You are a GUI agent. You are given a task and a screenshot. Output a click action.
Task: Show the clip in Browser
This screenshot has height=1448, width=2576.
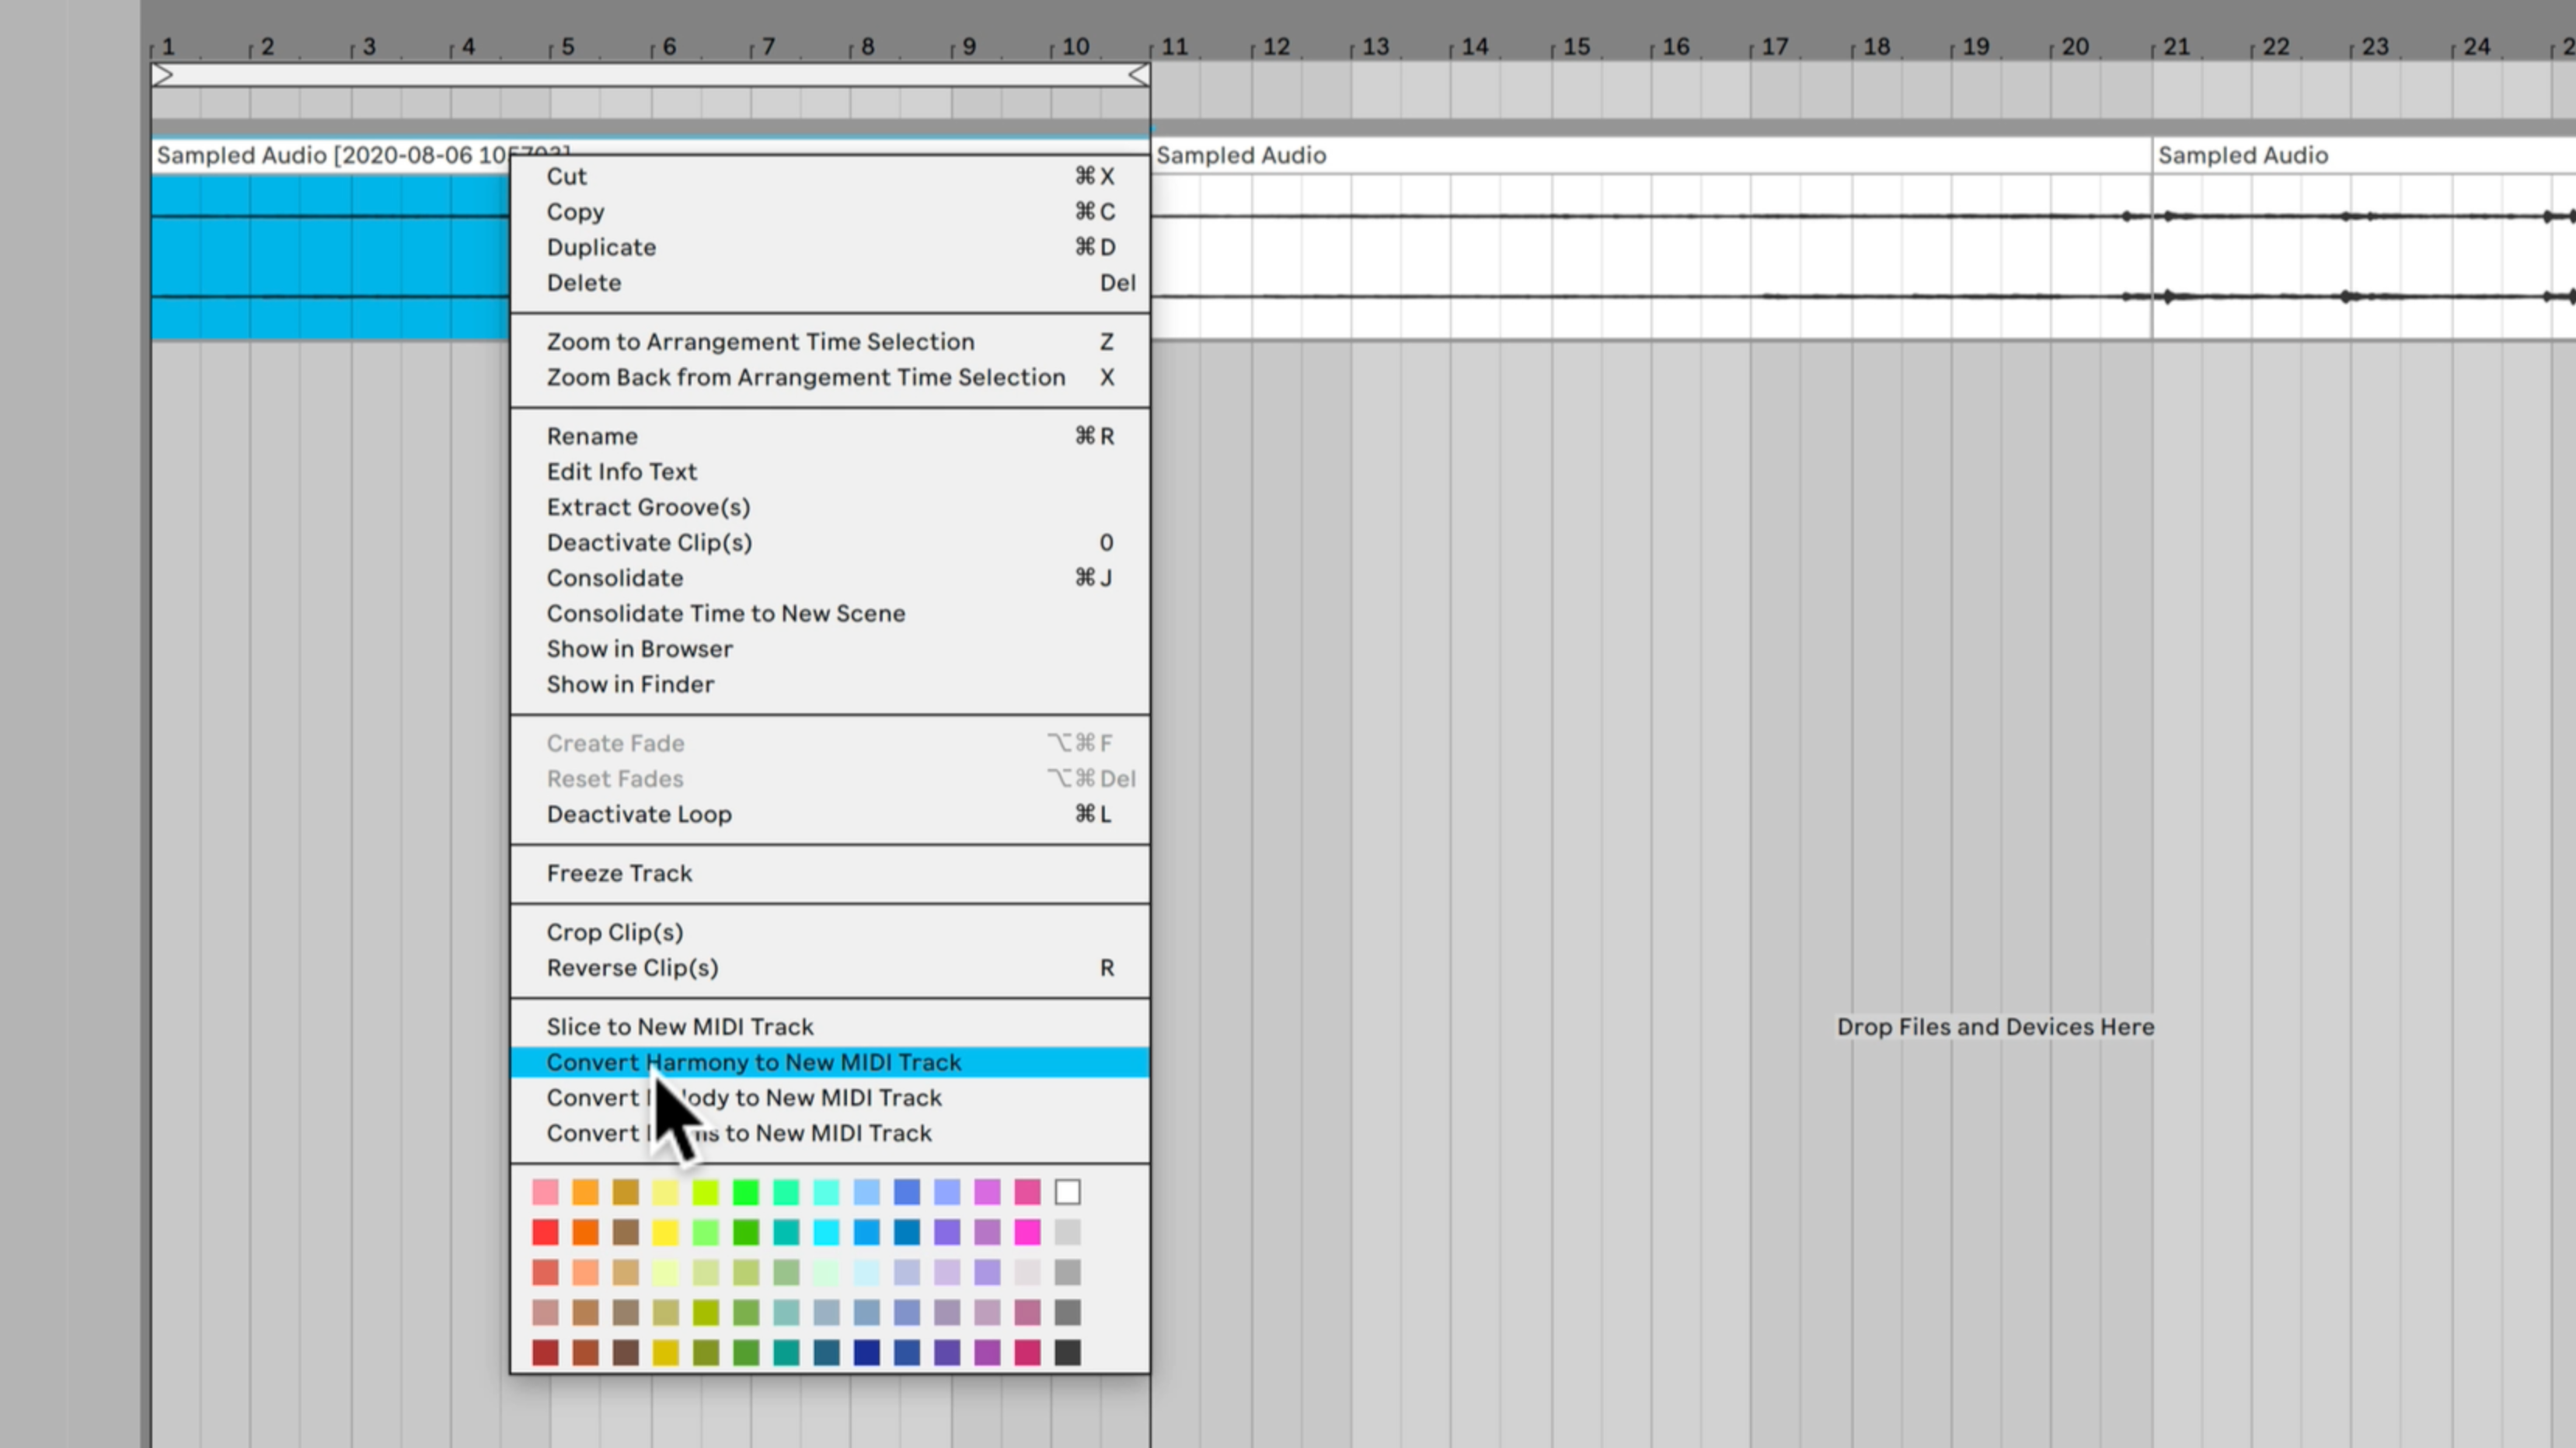pos(640,648)
